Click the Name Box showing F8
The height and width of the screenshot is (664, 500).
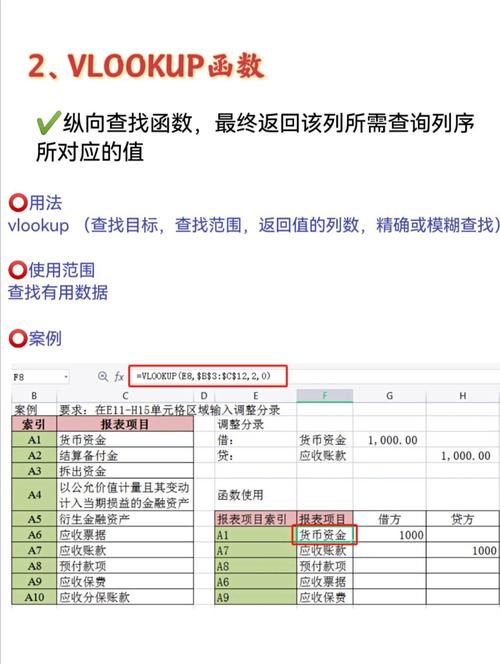point(40,376)
